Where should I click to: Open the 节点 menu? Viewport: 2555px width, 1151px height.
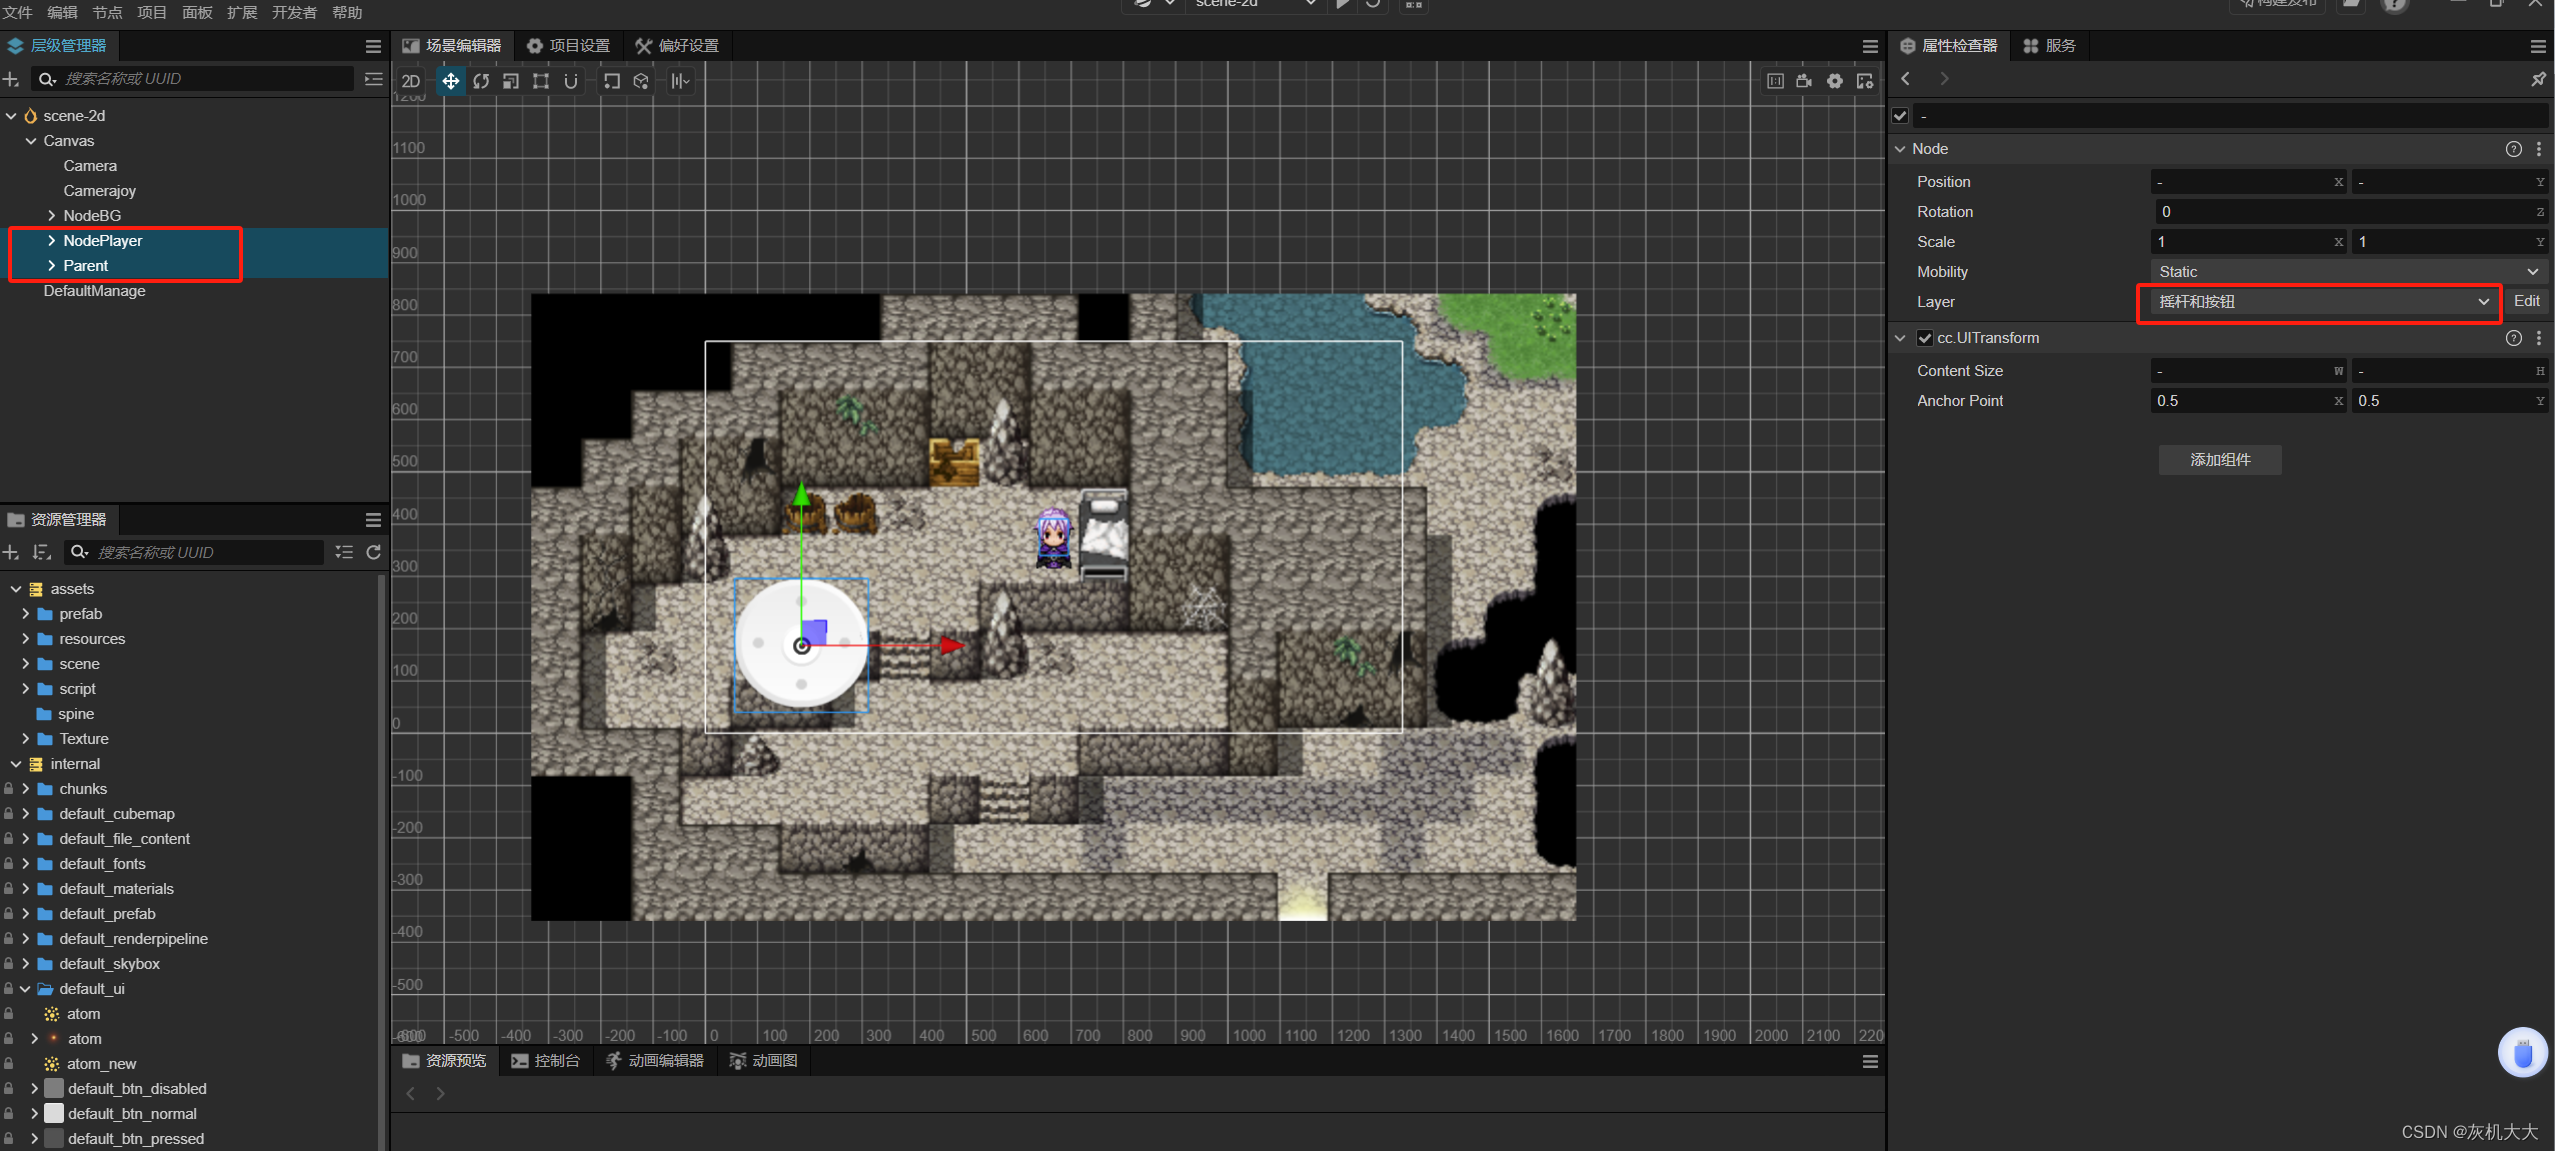tap(107, 12)
